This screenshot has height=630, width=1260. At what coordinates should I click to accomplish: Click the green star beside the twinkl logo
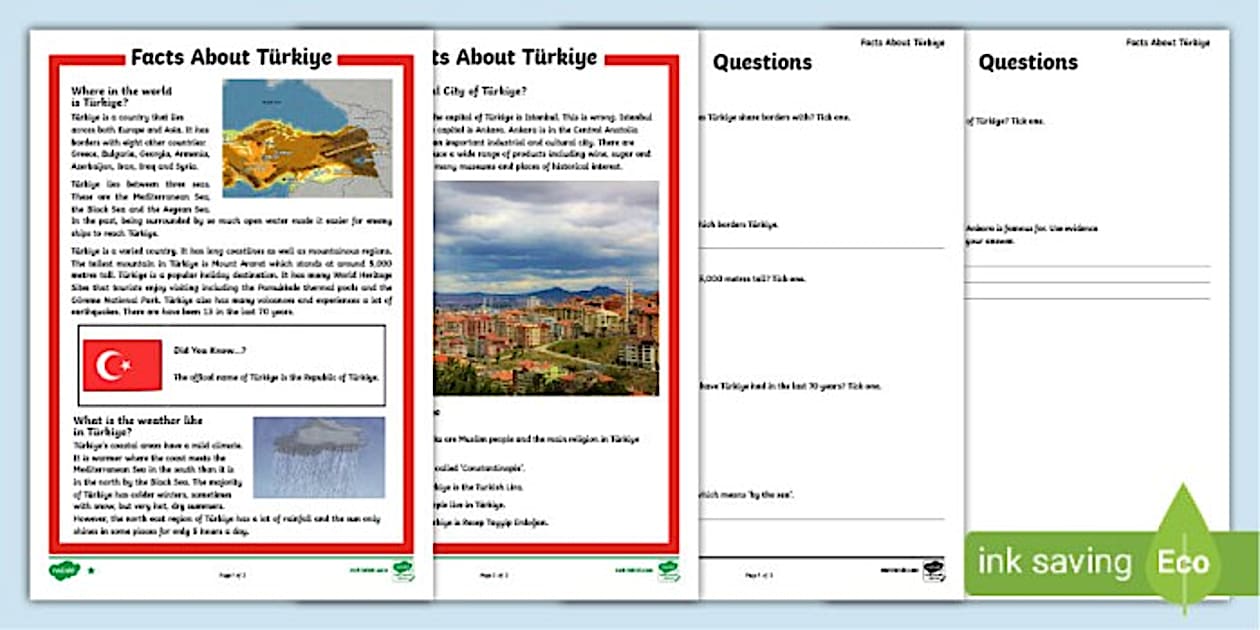[x=91, y=573]
